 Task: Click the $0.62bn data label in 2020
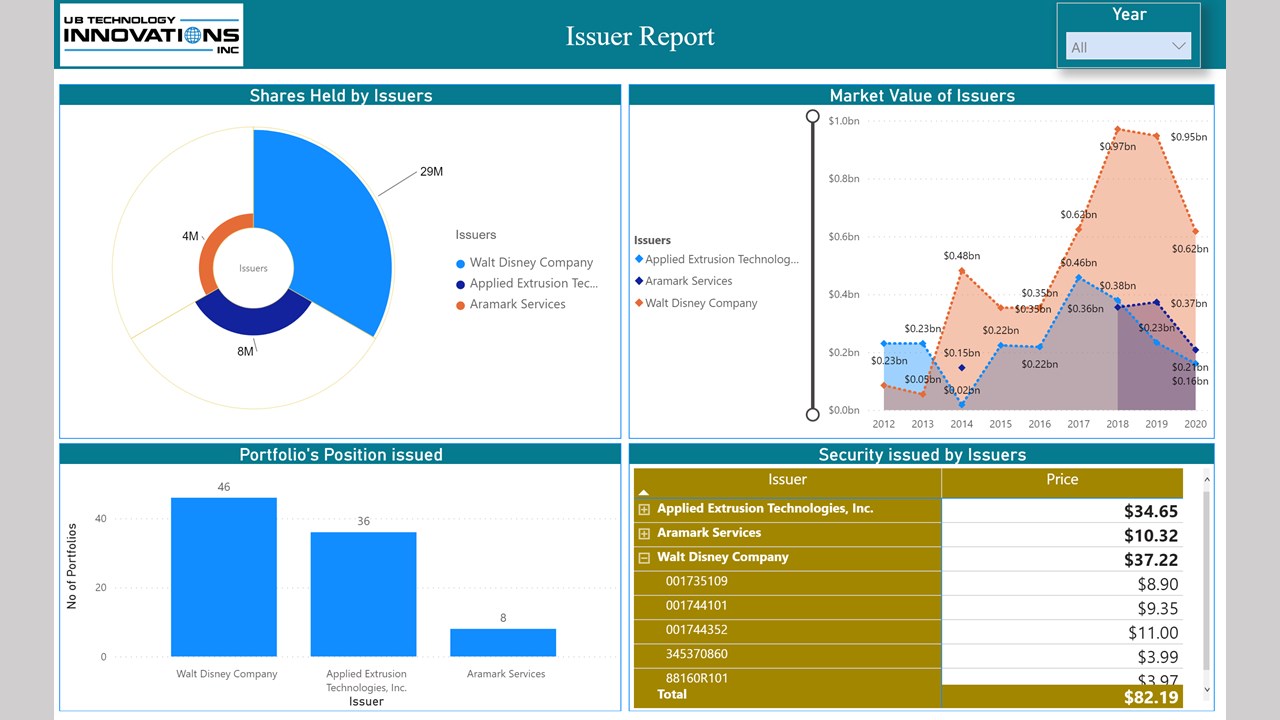(1190, 249)
